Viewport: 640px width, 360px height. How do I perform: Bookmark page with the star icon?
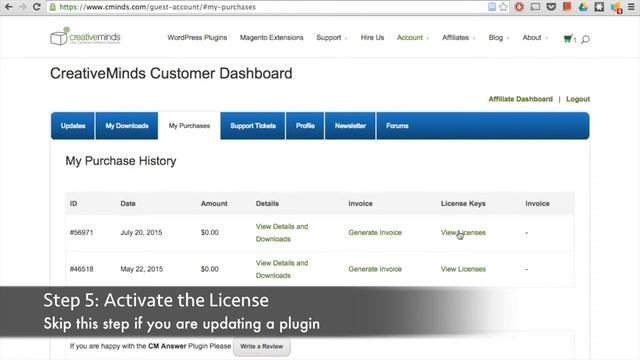pyautogui.click(x=503, y=7)
